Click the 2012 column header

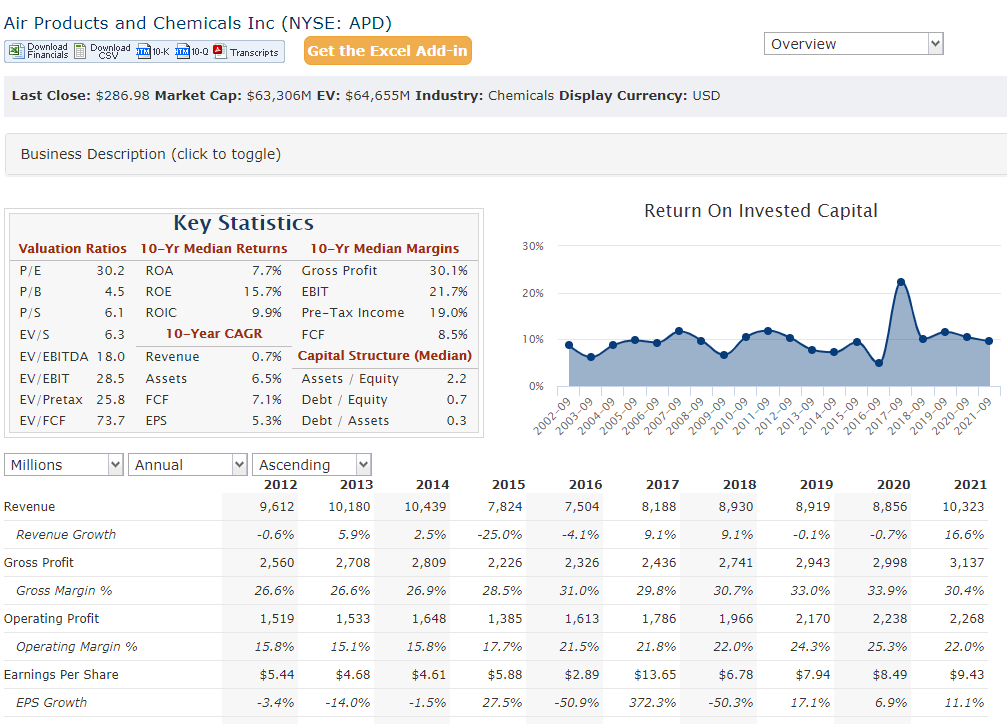(281, 485)
